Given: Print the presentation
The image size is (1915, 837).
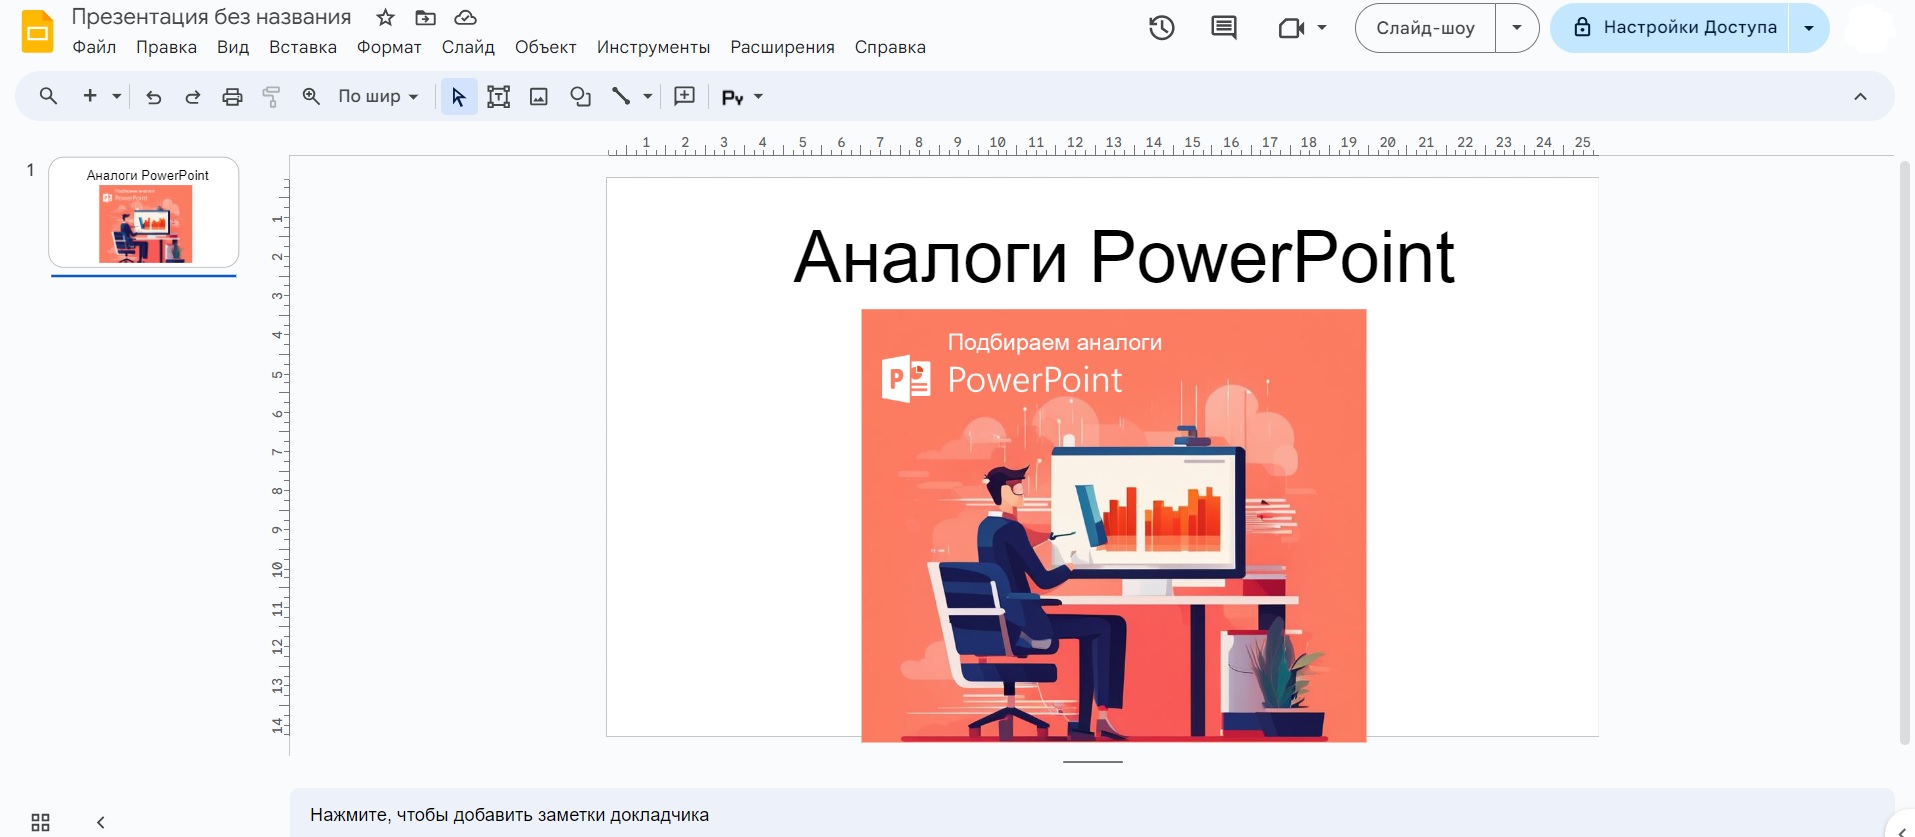Looking at the screenshot, I should (232, 96).
